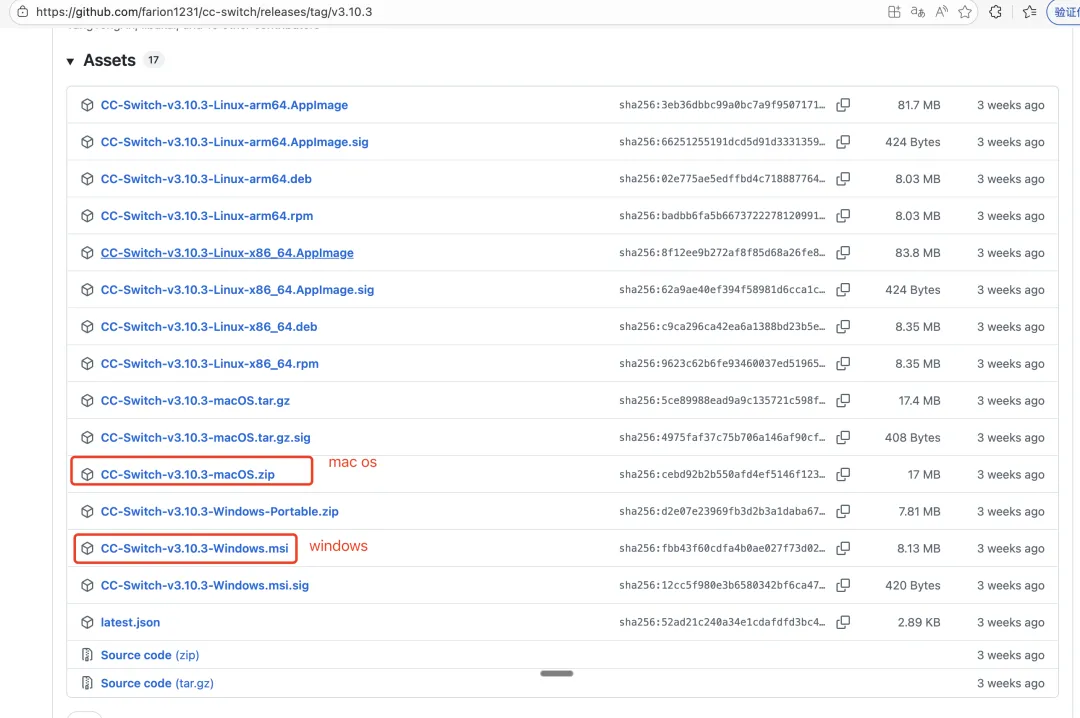Copy SHA256 for Linux-x86_64.rpm

[843, 363]
